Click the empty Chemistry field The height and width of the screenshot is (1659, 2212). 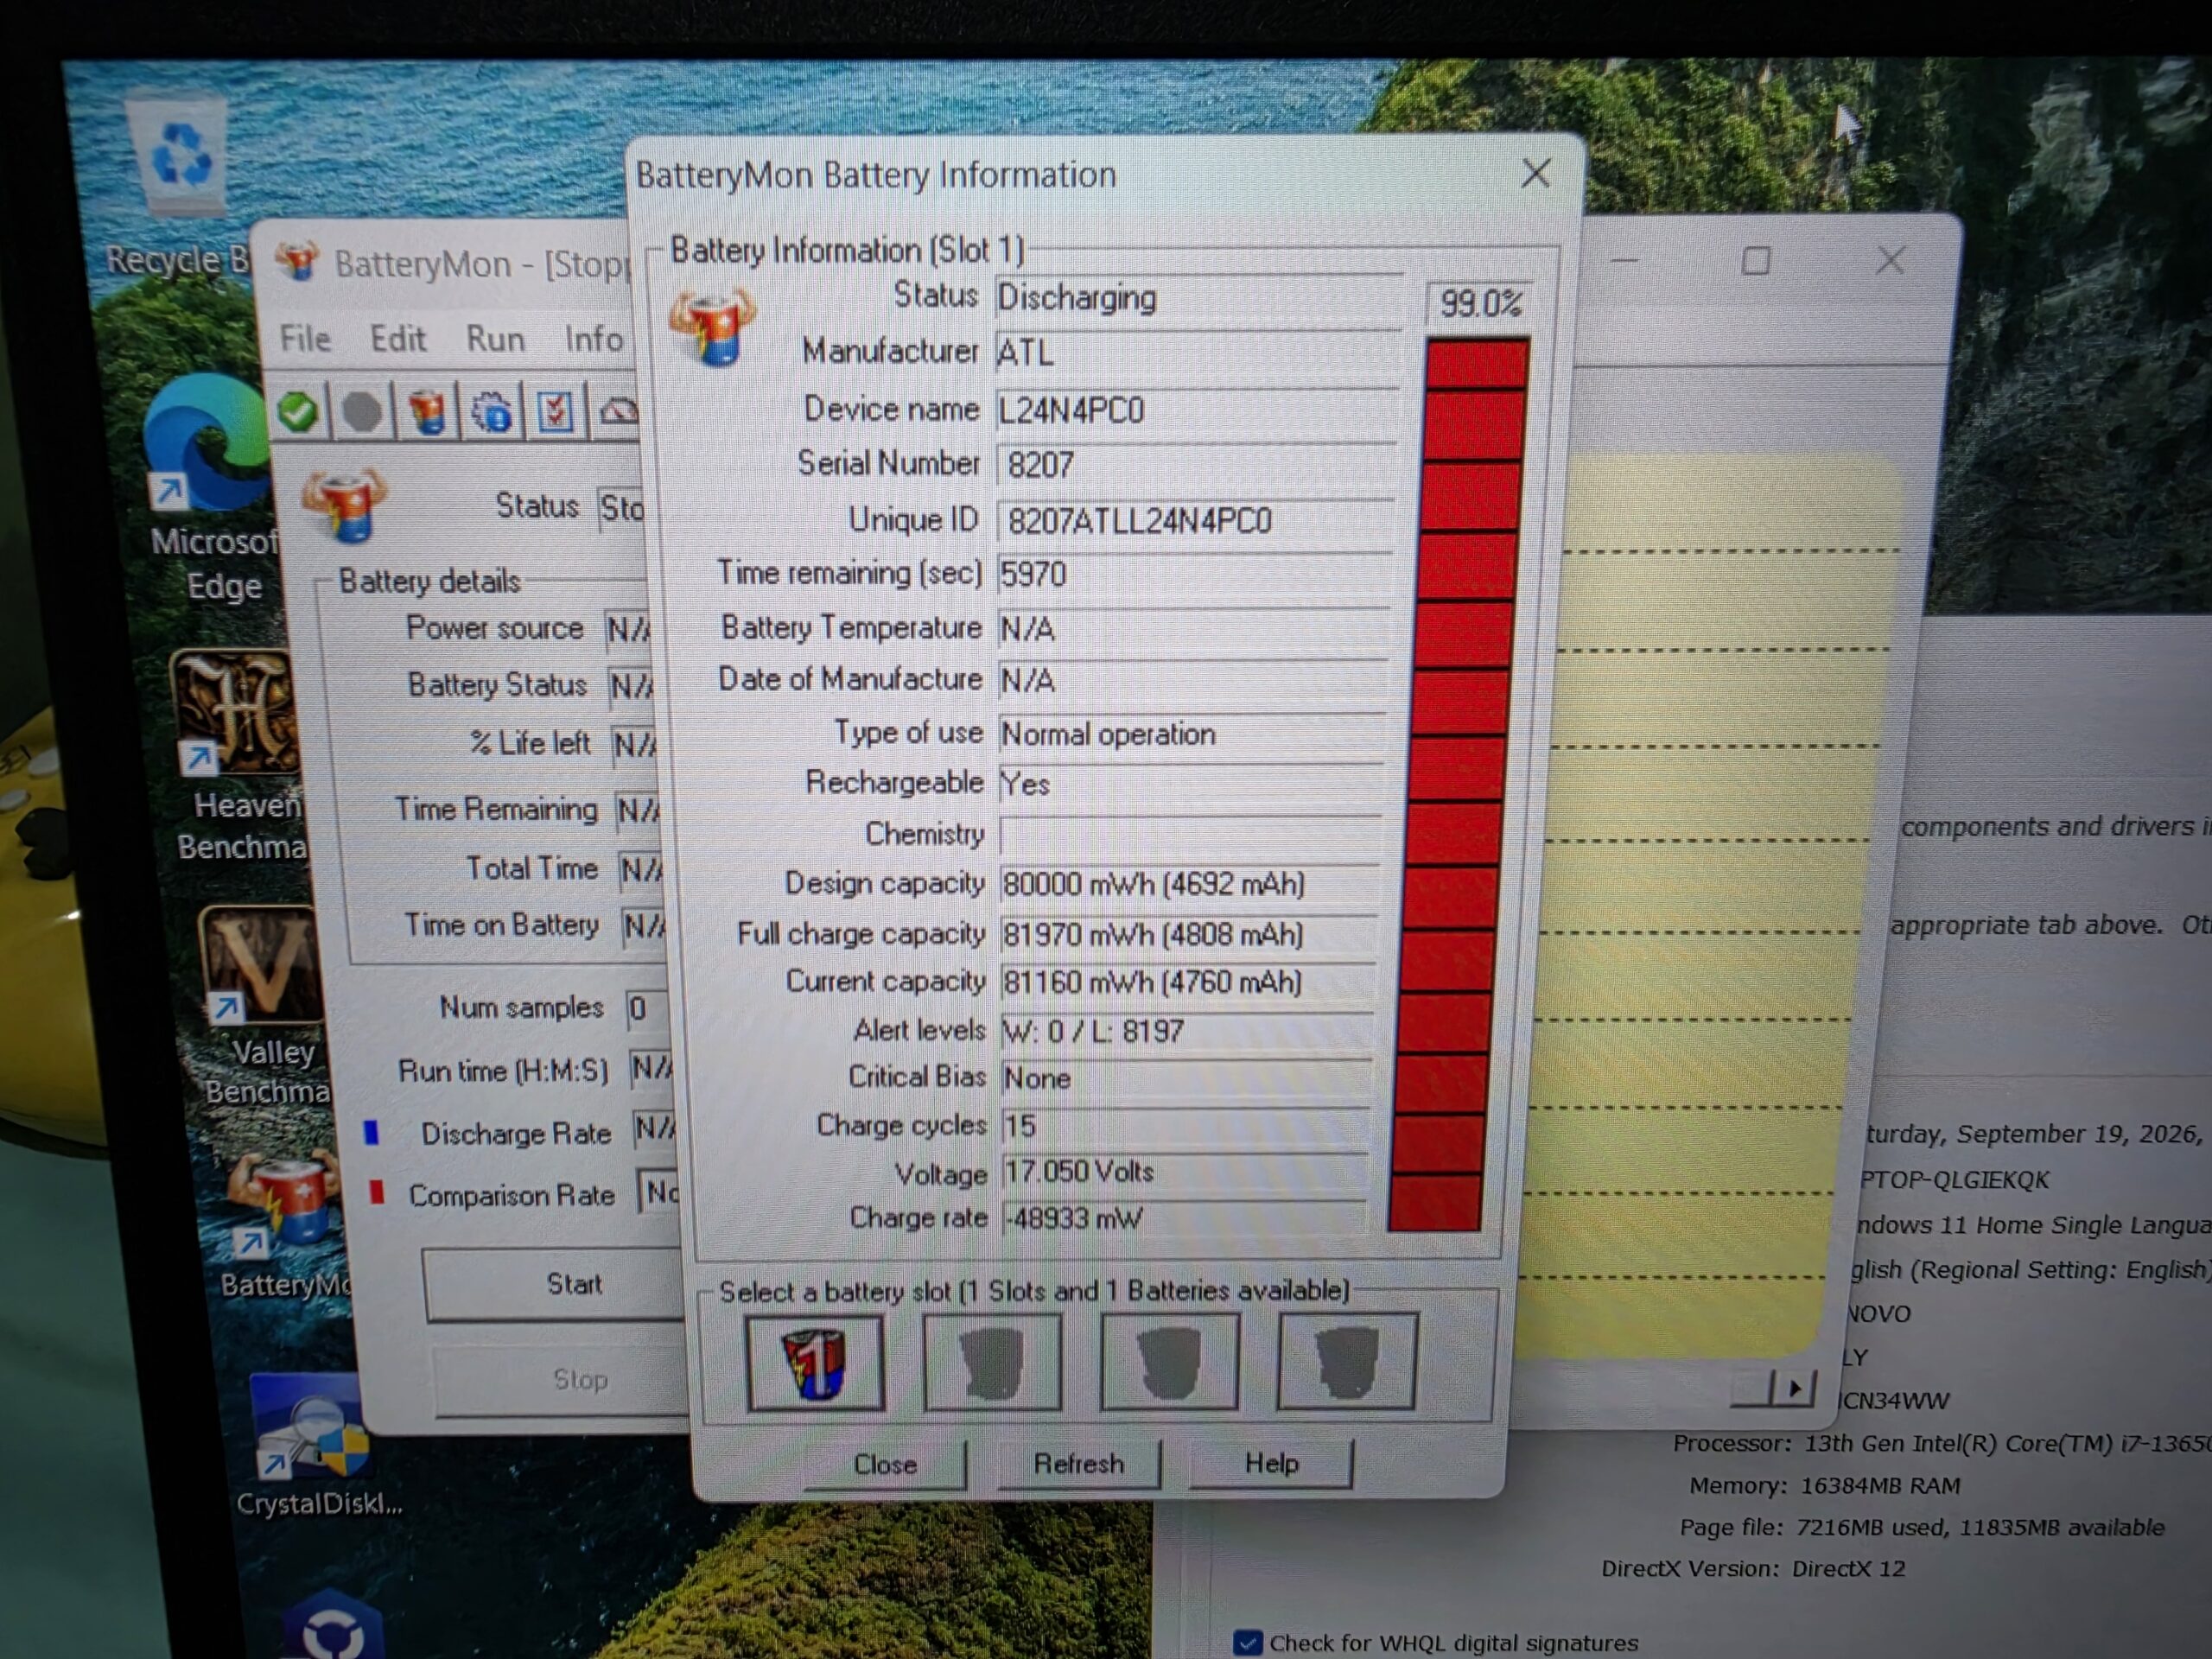[1190, 835]
